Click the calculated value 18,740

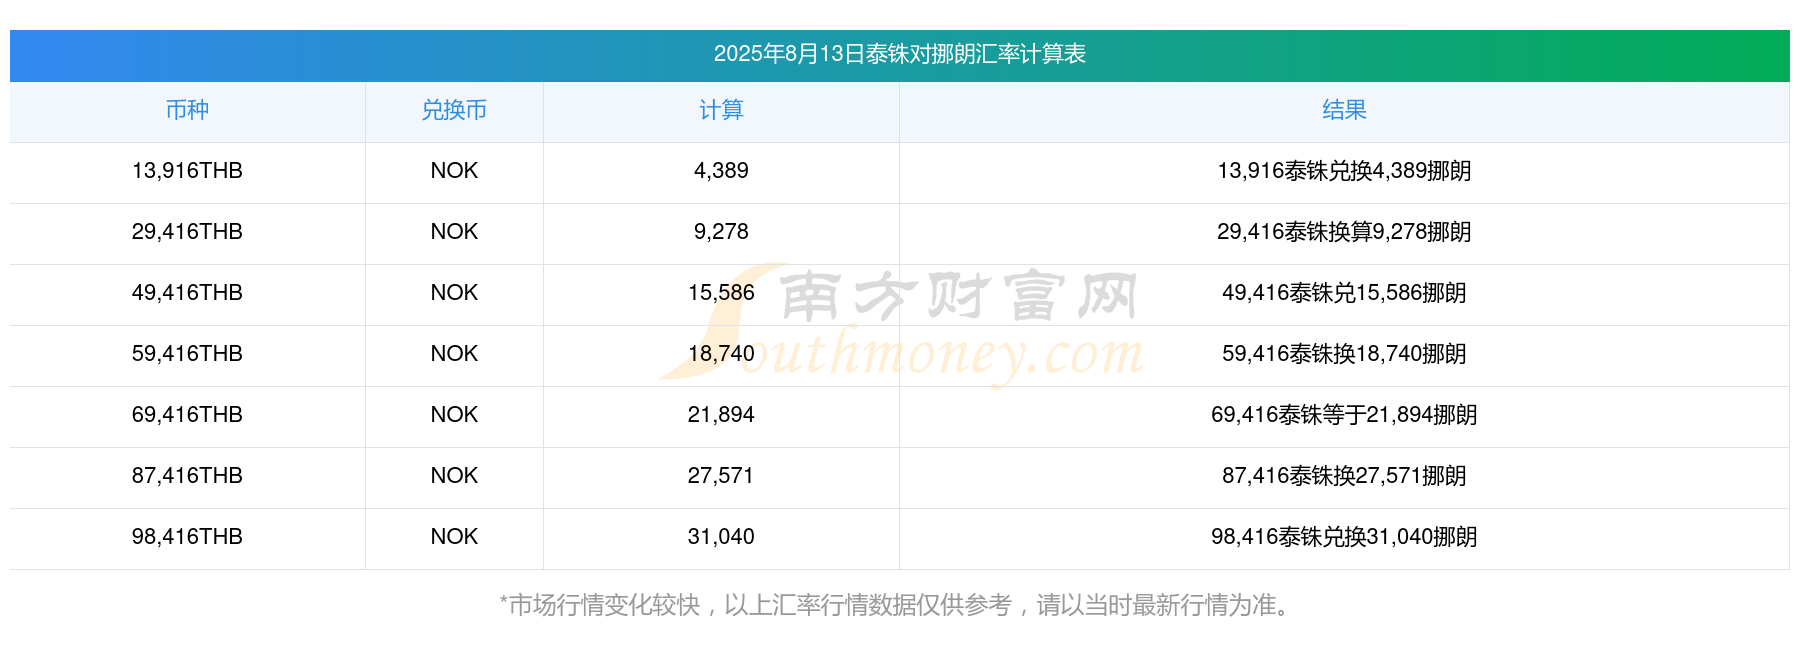click(x=721, y=354)
